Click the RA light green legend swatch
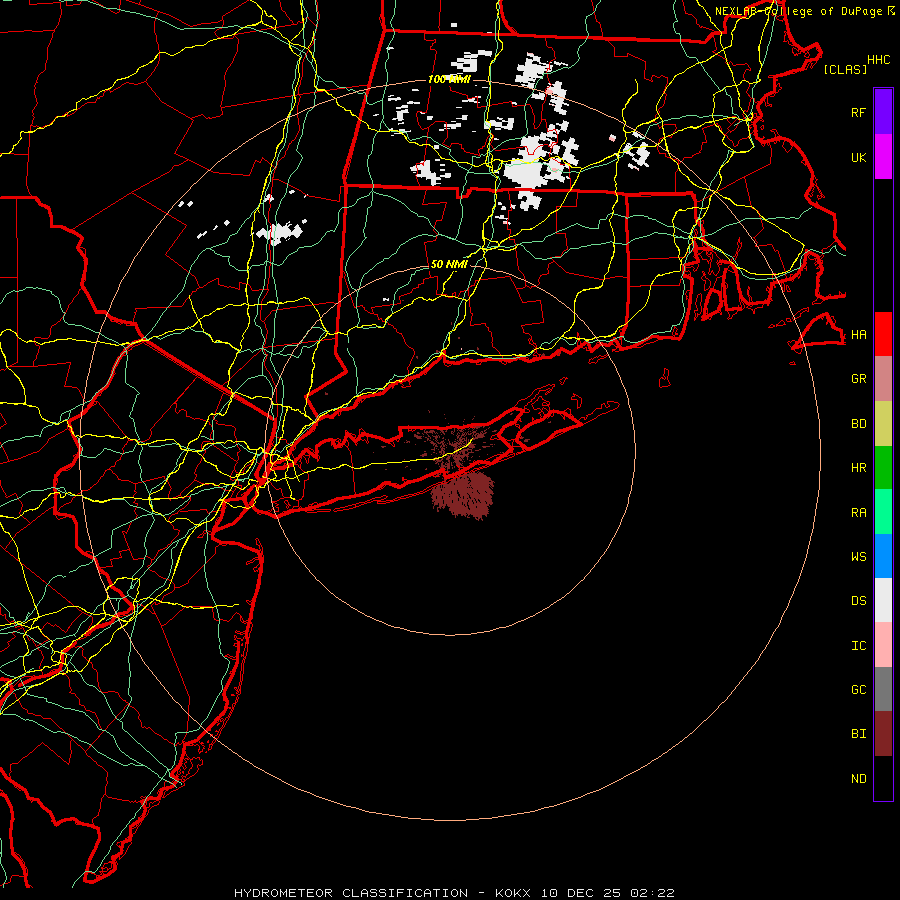 tap(883, 512)
